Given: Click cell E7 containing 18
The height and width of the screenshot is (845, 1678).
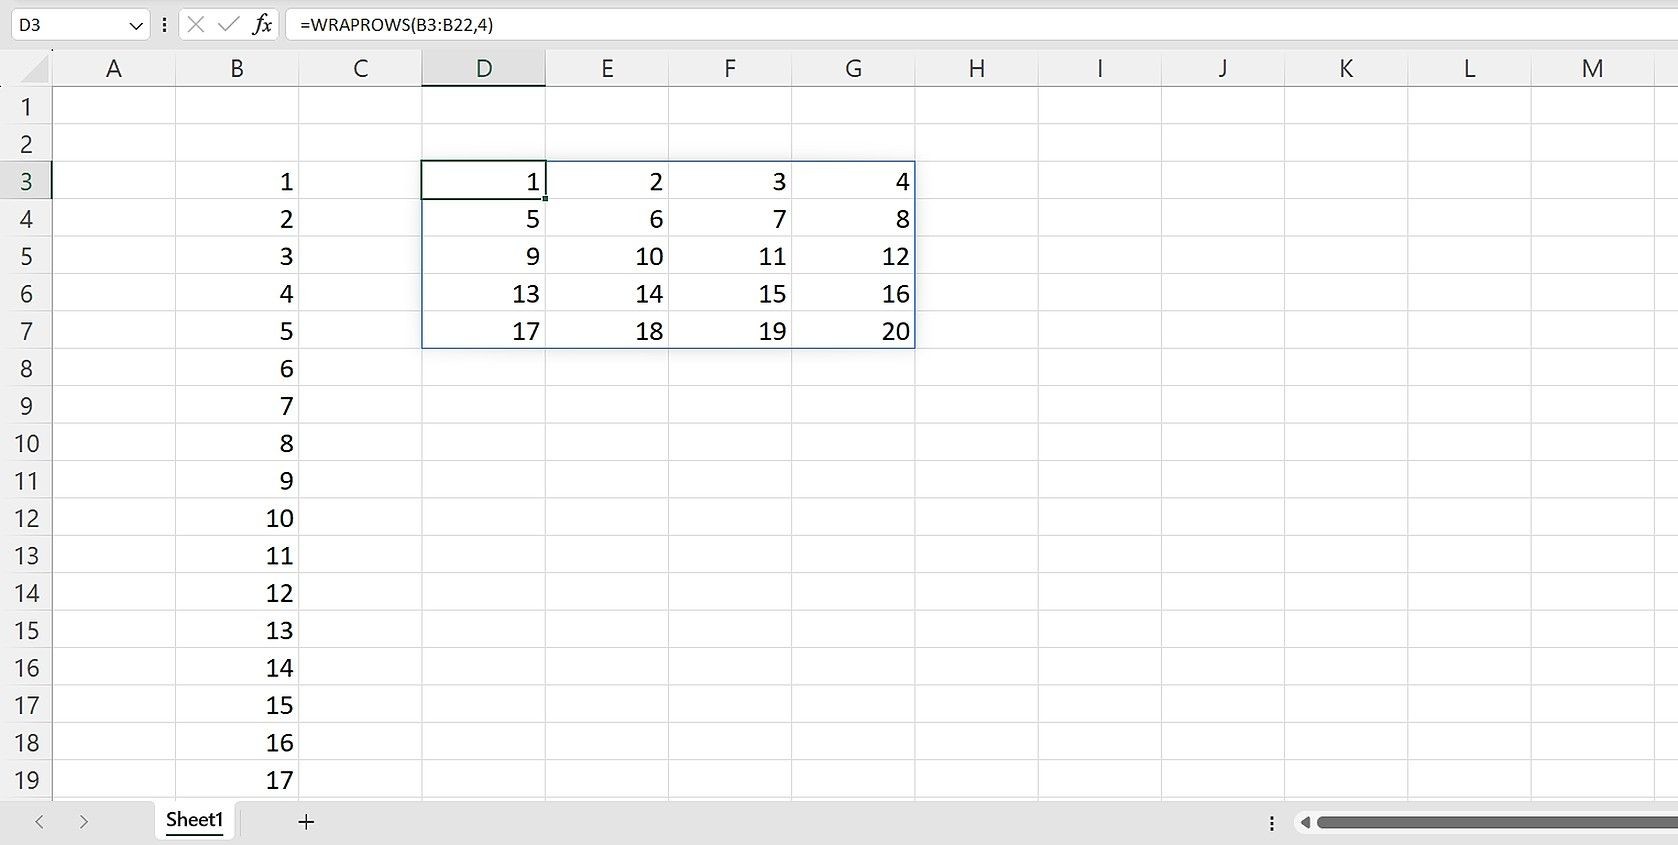Looking at the screenshot, I should (607, 331).
